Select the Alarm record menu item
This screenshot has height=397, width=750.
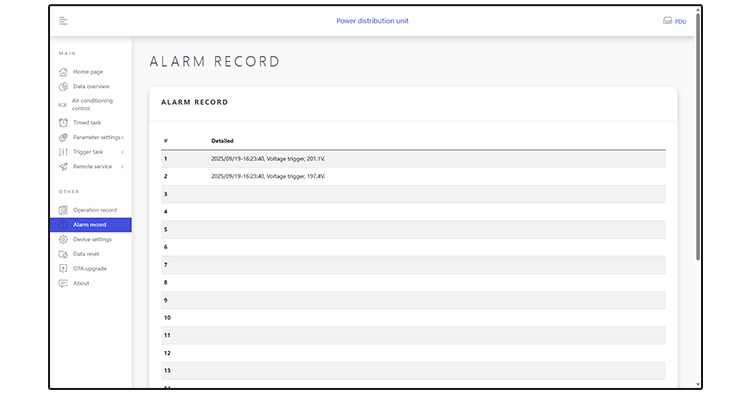(91, 225)
